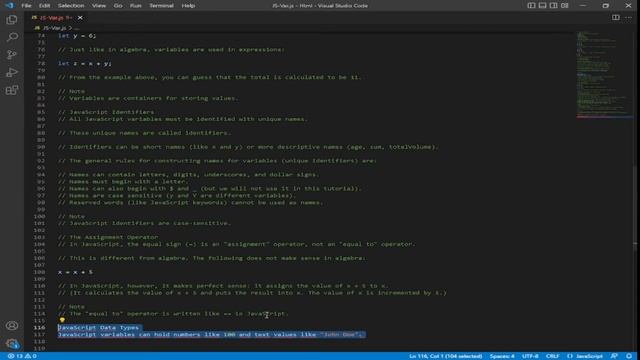Select the JS-Var.js editor tab
640x360 pixels.
[56, 18]
